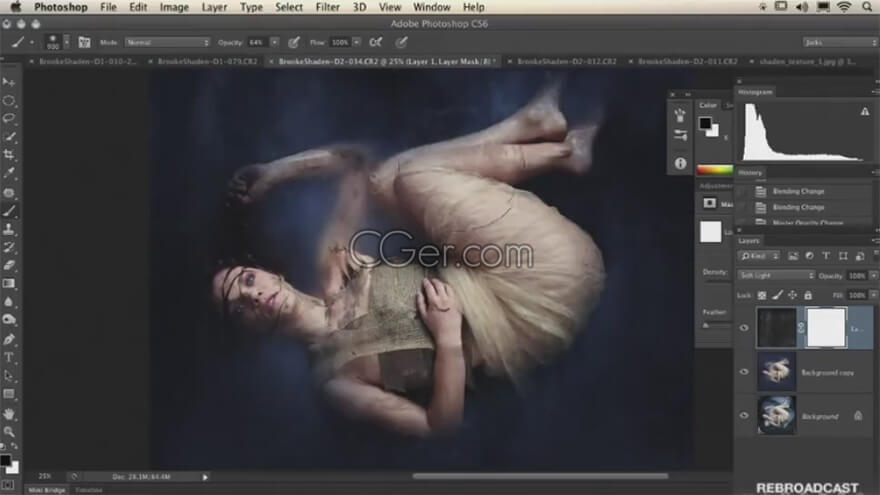Screen dimensions: 880x495
Task: Open brush Mode dropdown showing Normal
Action: pyautogui.click(x=167, y=42)
